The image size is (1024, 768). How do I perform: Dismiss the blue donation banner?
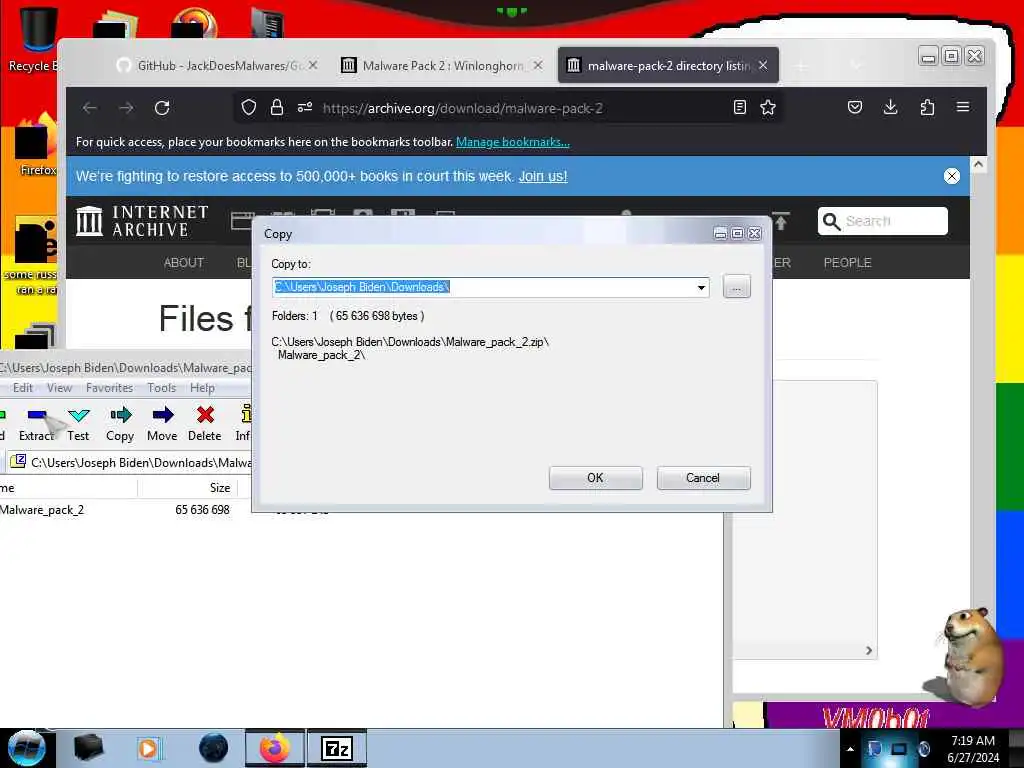click(952, 176)
